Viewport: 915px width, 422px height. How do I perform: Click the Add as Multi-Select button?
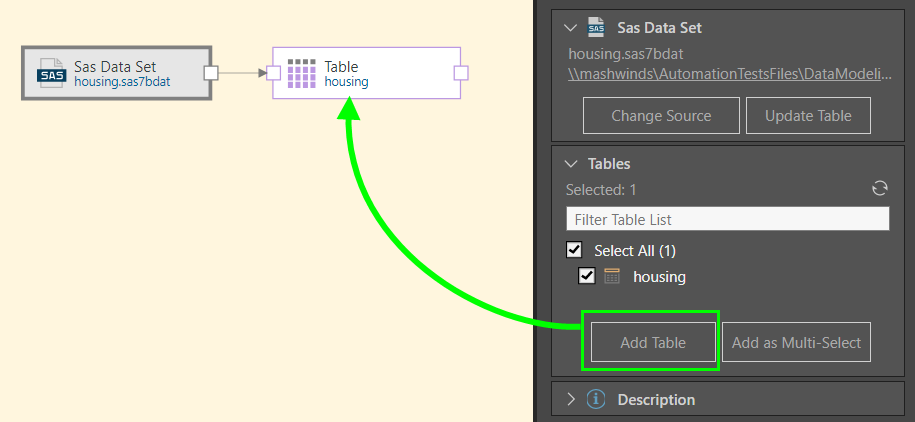pos(796,342)
